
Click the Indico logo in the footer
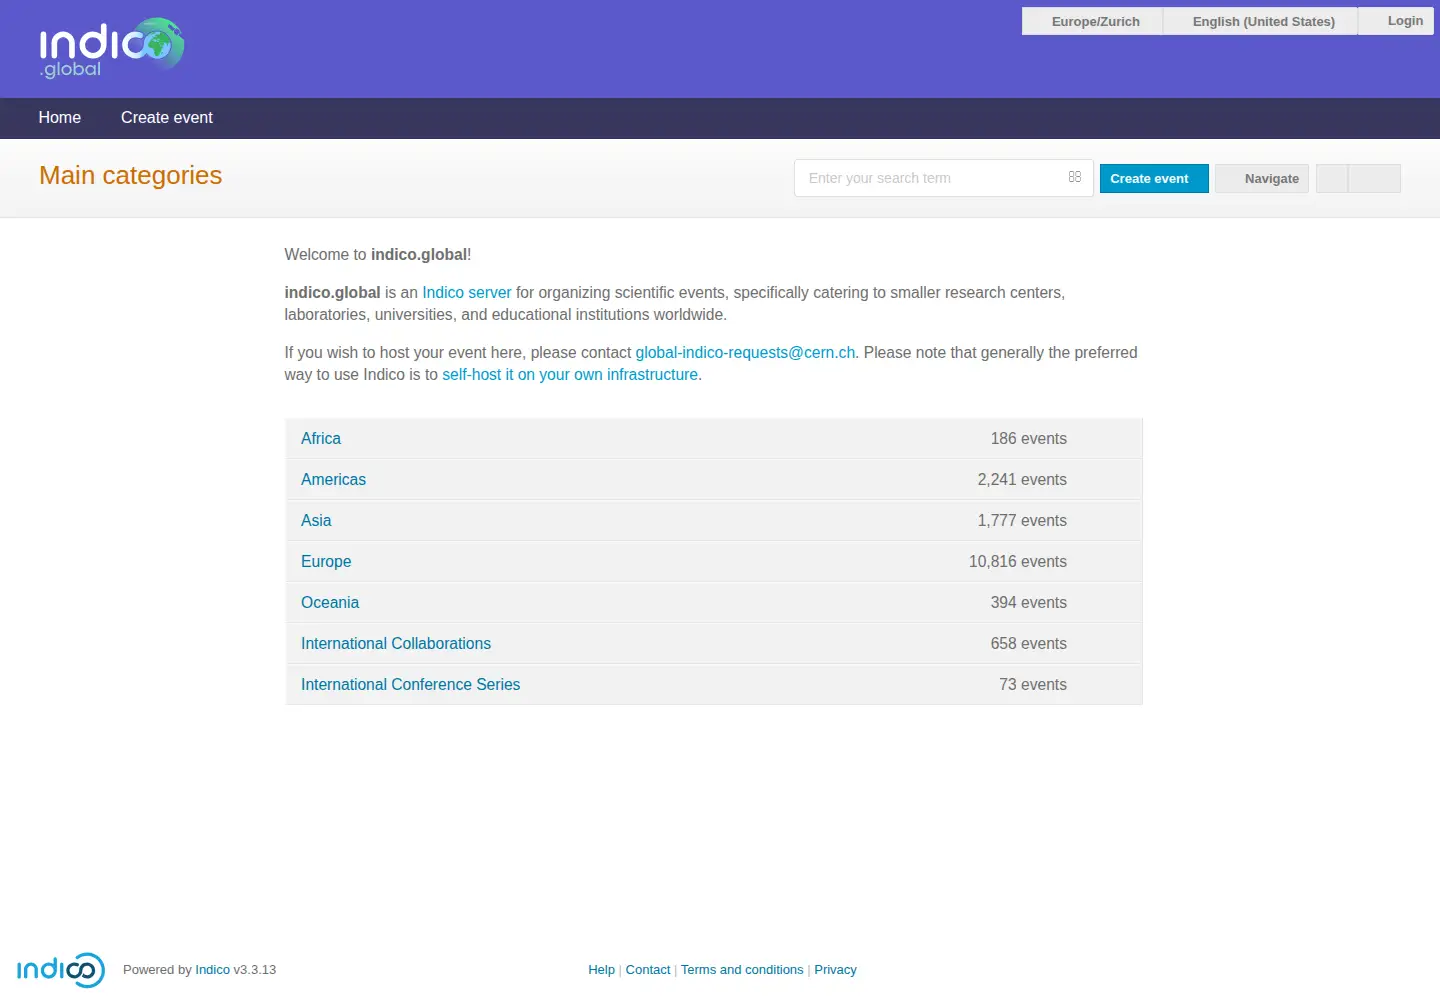coord(61,970)
